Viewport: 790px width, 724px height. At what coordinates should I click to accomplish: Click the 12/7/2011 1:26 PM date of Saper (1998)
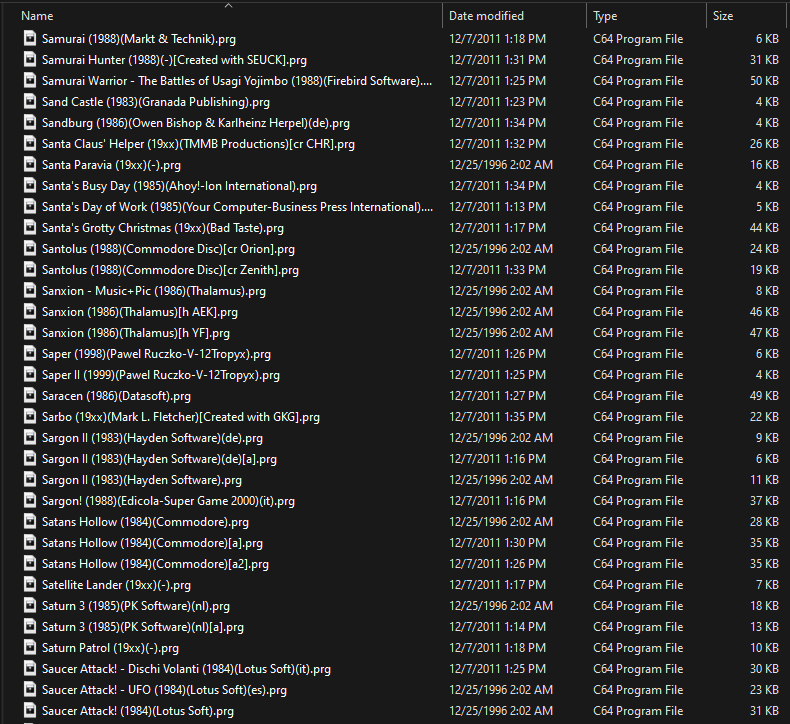(497, 354)
